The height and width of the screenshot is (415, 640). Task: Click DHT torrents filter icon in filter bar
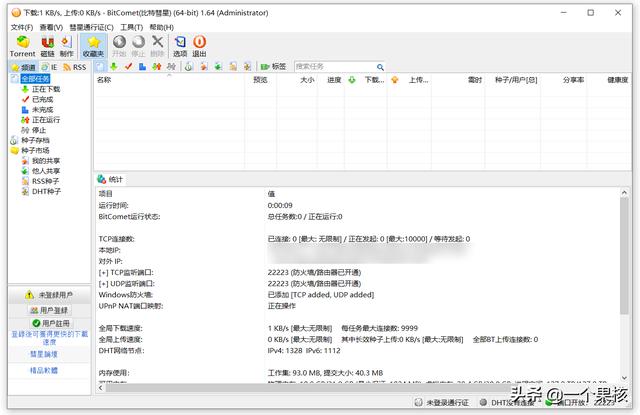click(x=247, y=66)
